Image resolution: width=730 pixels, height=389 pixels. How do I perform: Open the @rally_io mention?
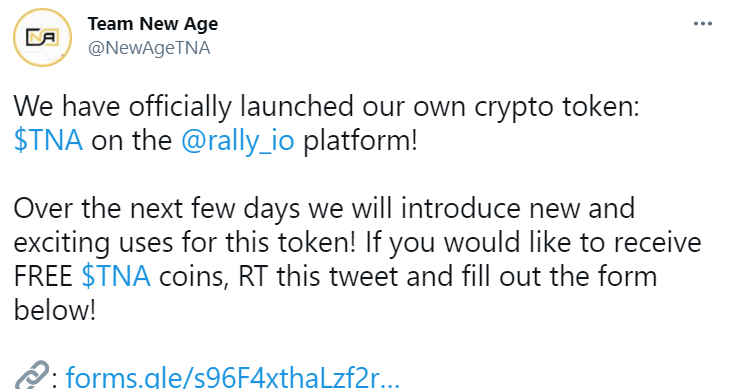coord(237,141)
